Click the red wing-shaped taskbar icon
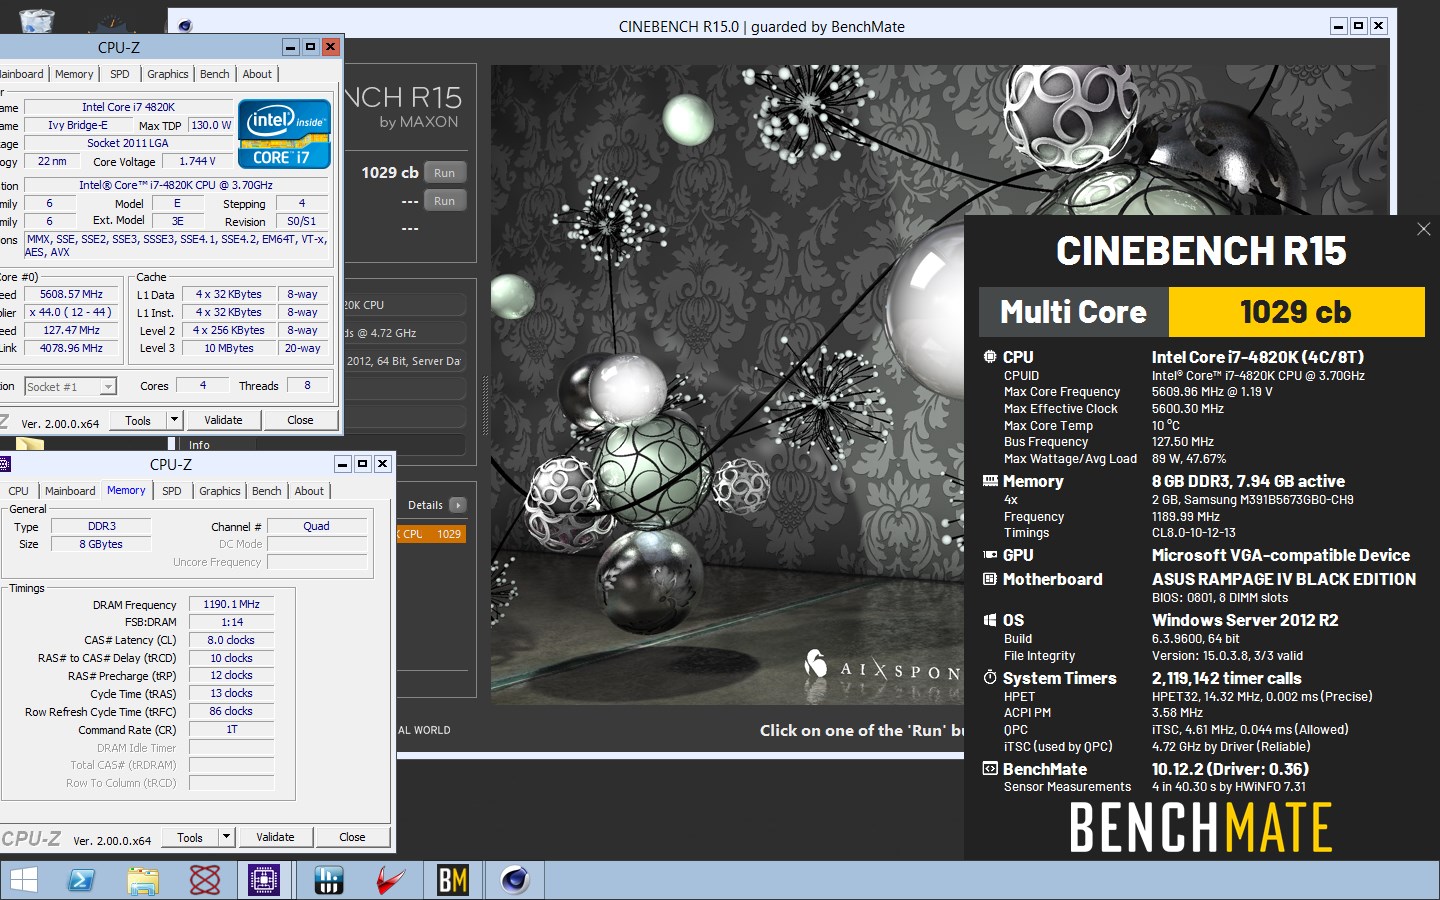This screenshot has height=900, width=1440. pos(390,880)
